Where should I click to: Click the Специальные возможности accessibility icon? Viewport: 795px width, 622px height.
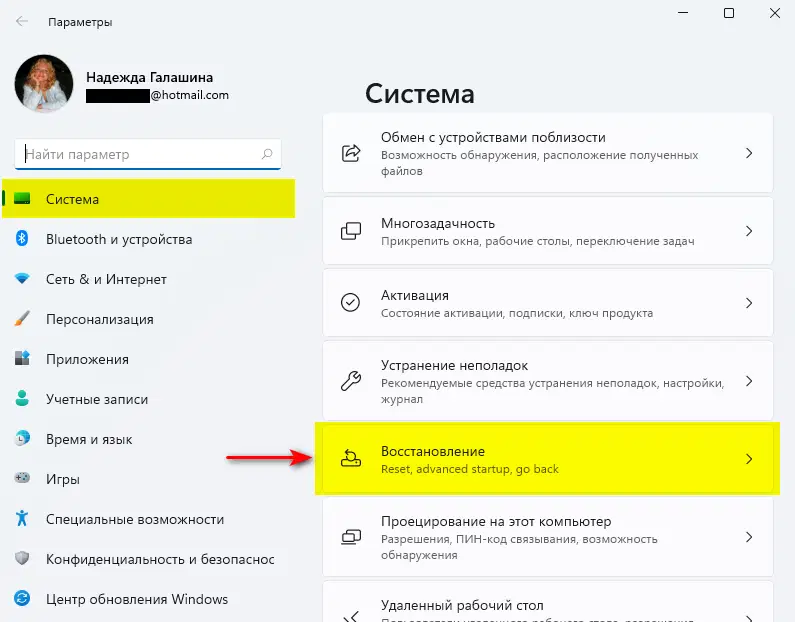[x=21, y=519]
